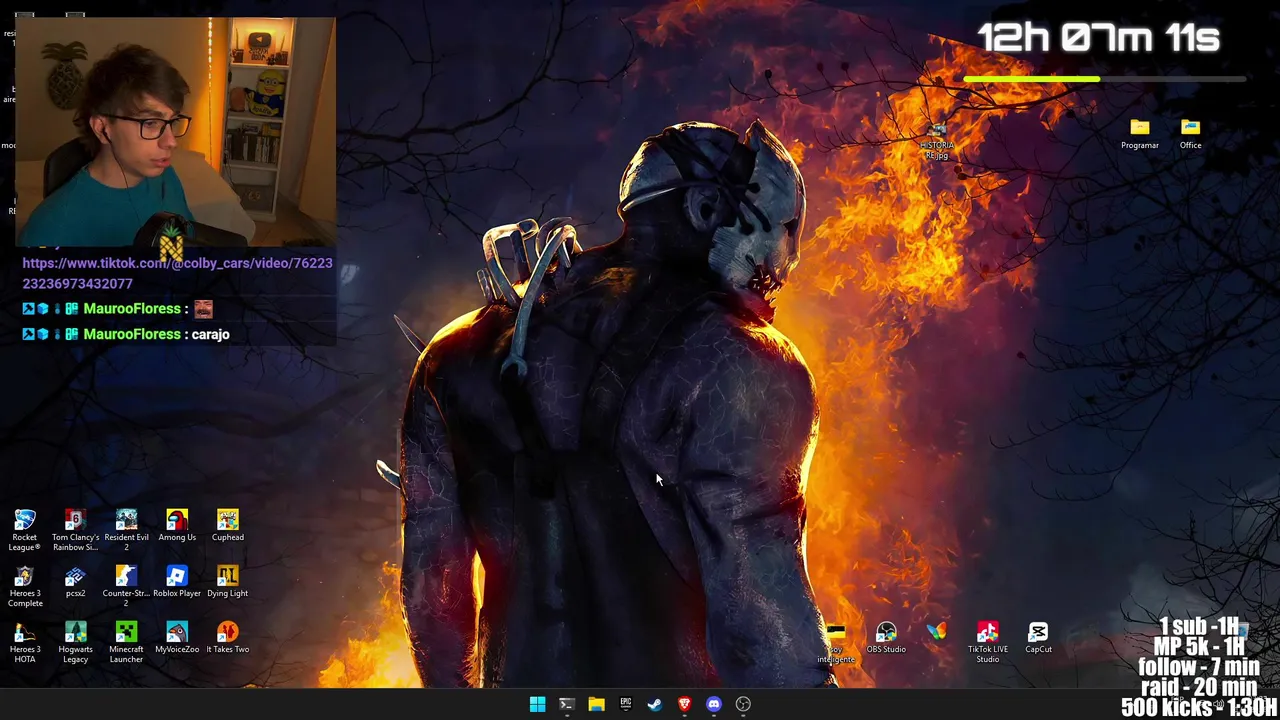Select the HISTORIA RE.jpg desktop file
This screenshot has width=1280, height=720.
(937, 142)
